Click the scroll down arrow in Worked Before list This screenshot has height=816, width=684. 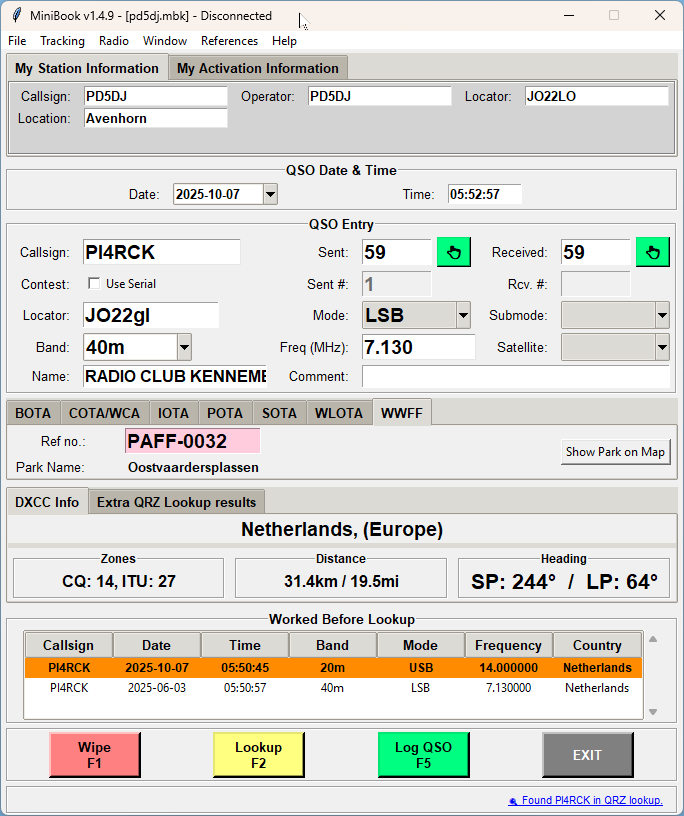(x=654, y=712)
